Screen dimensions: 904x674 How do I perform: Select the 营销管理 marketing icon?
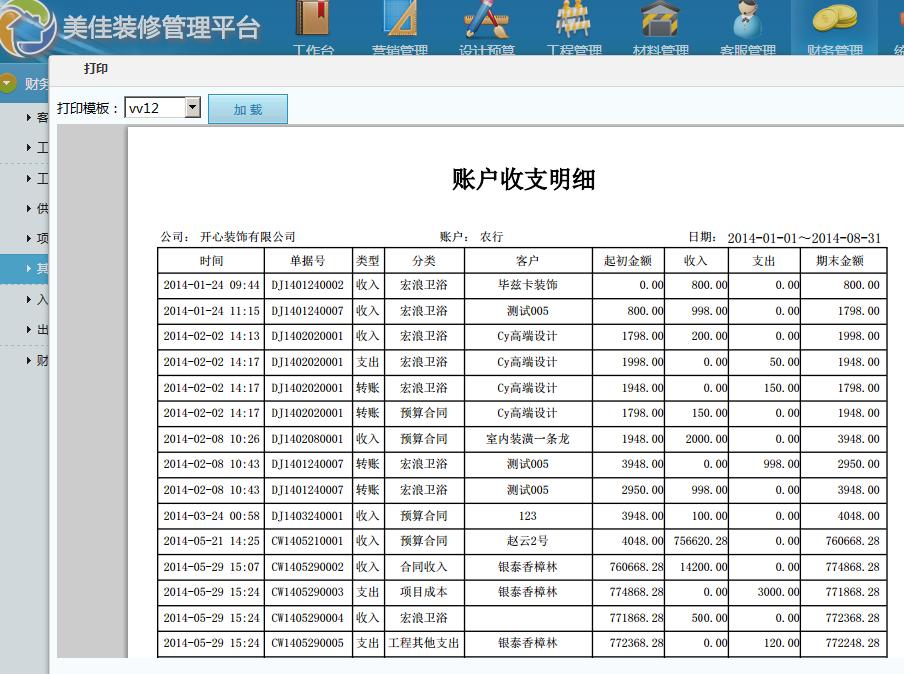(x=399, y=27)
